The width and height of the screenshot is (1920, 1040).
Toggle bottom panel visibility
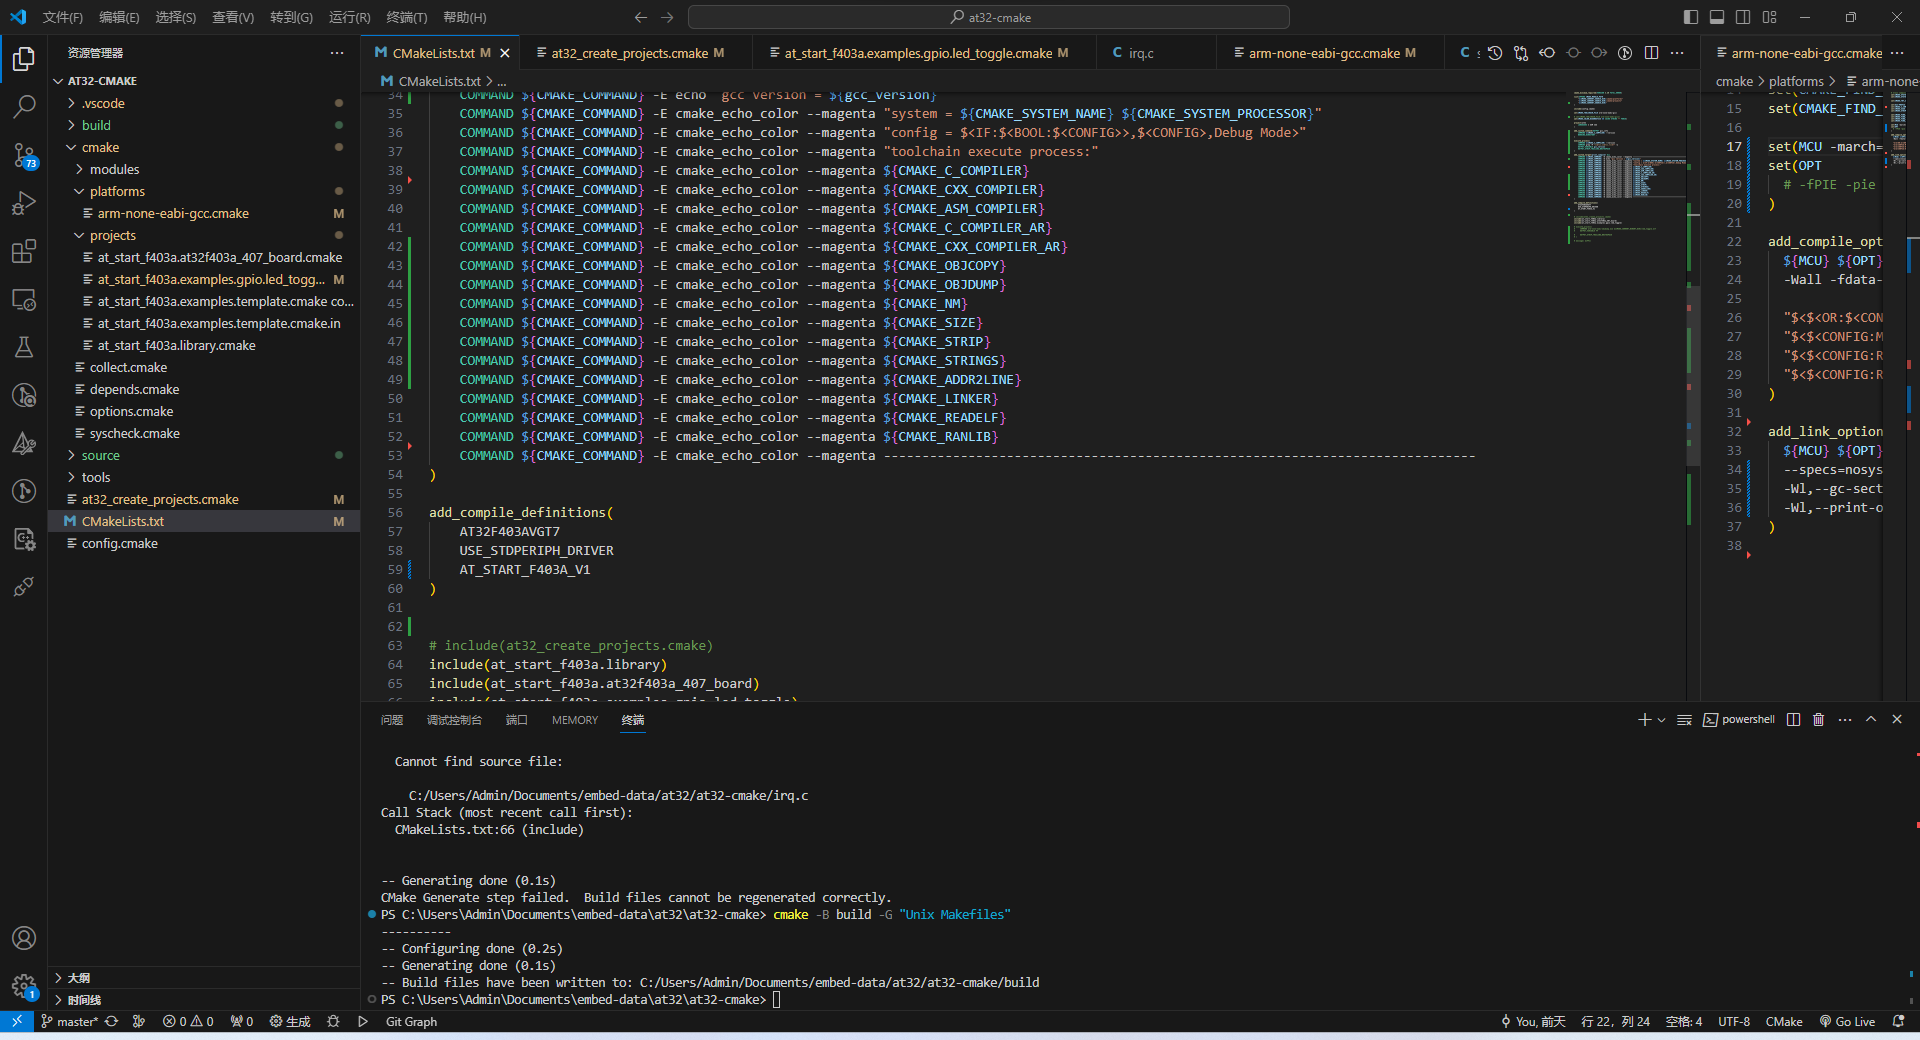(x=1717, y=17)
